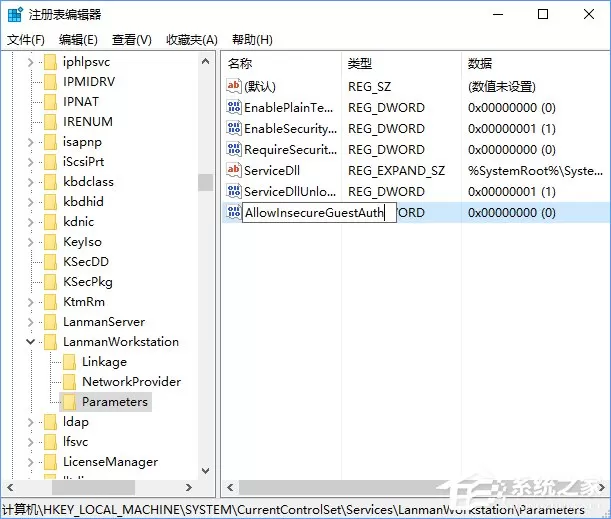Expand the kdnic tree node
The image size is (611, 519).
point(30,222)
